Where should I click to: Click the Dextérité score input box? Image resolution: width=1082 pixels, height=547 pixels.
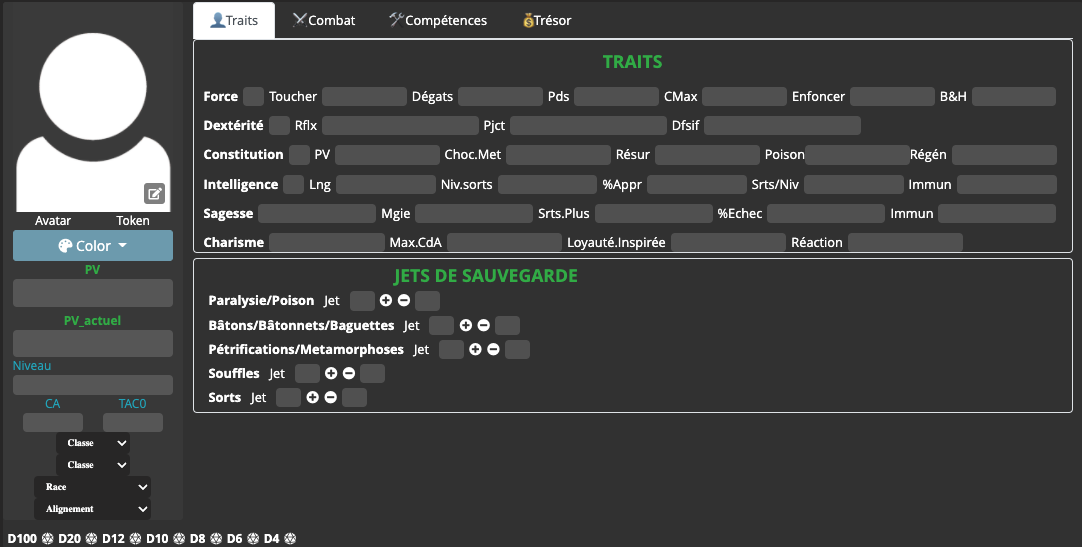[279, 126]
